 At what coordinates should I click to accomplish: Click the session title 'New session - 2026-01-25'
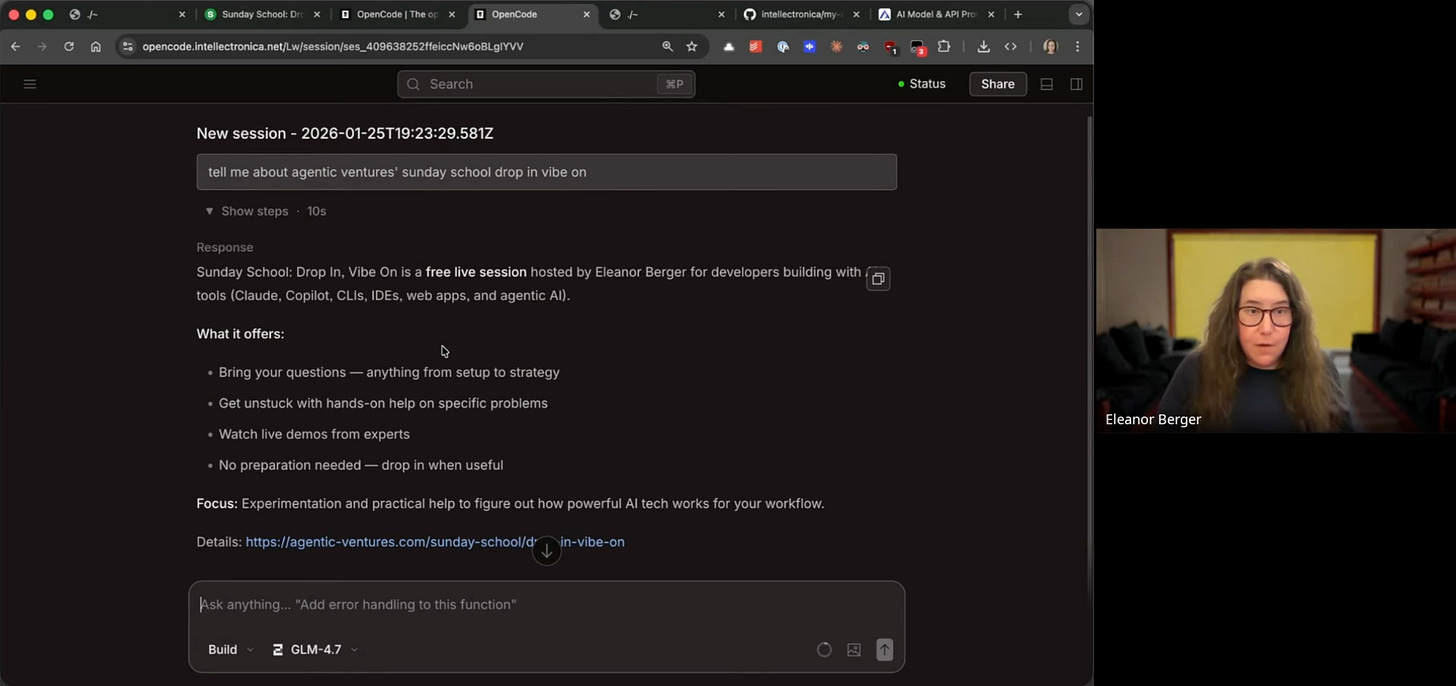point(345,133)
